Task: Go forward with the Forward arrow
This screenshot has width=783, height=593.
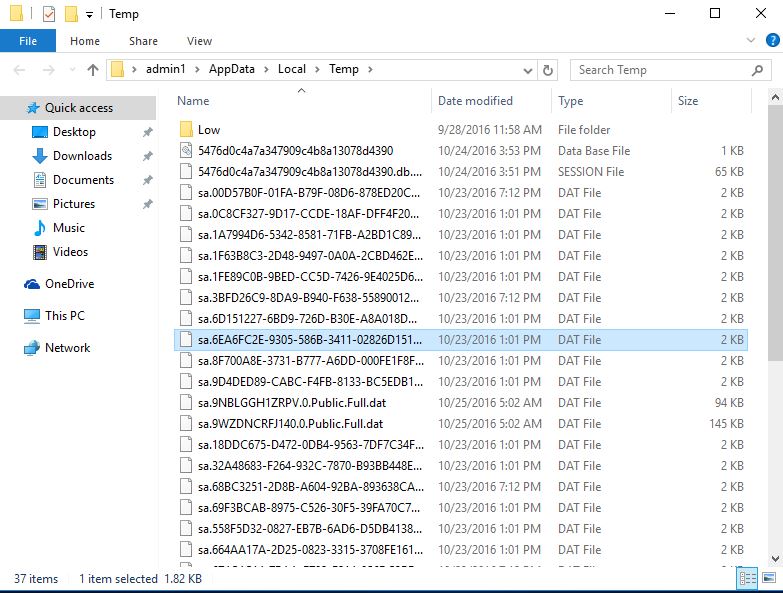Action: click(48, 70)
